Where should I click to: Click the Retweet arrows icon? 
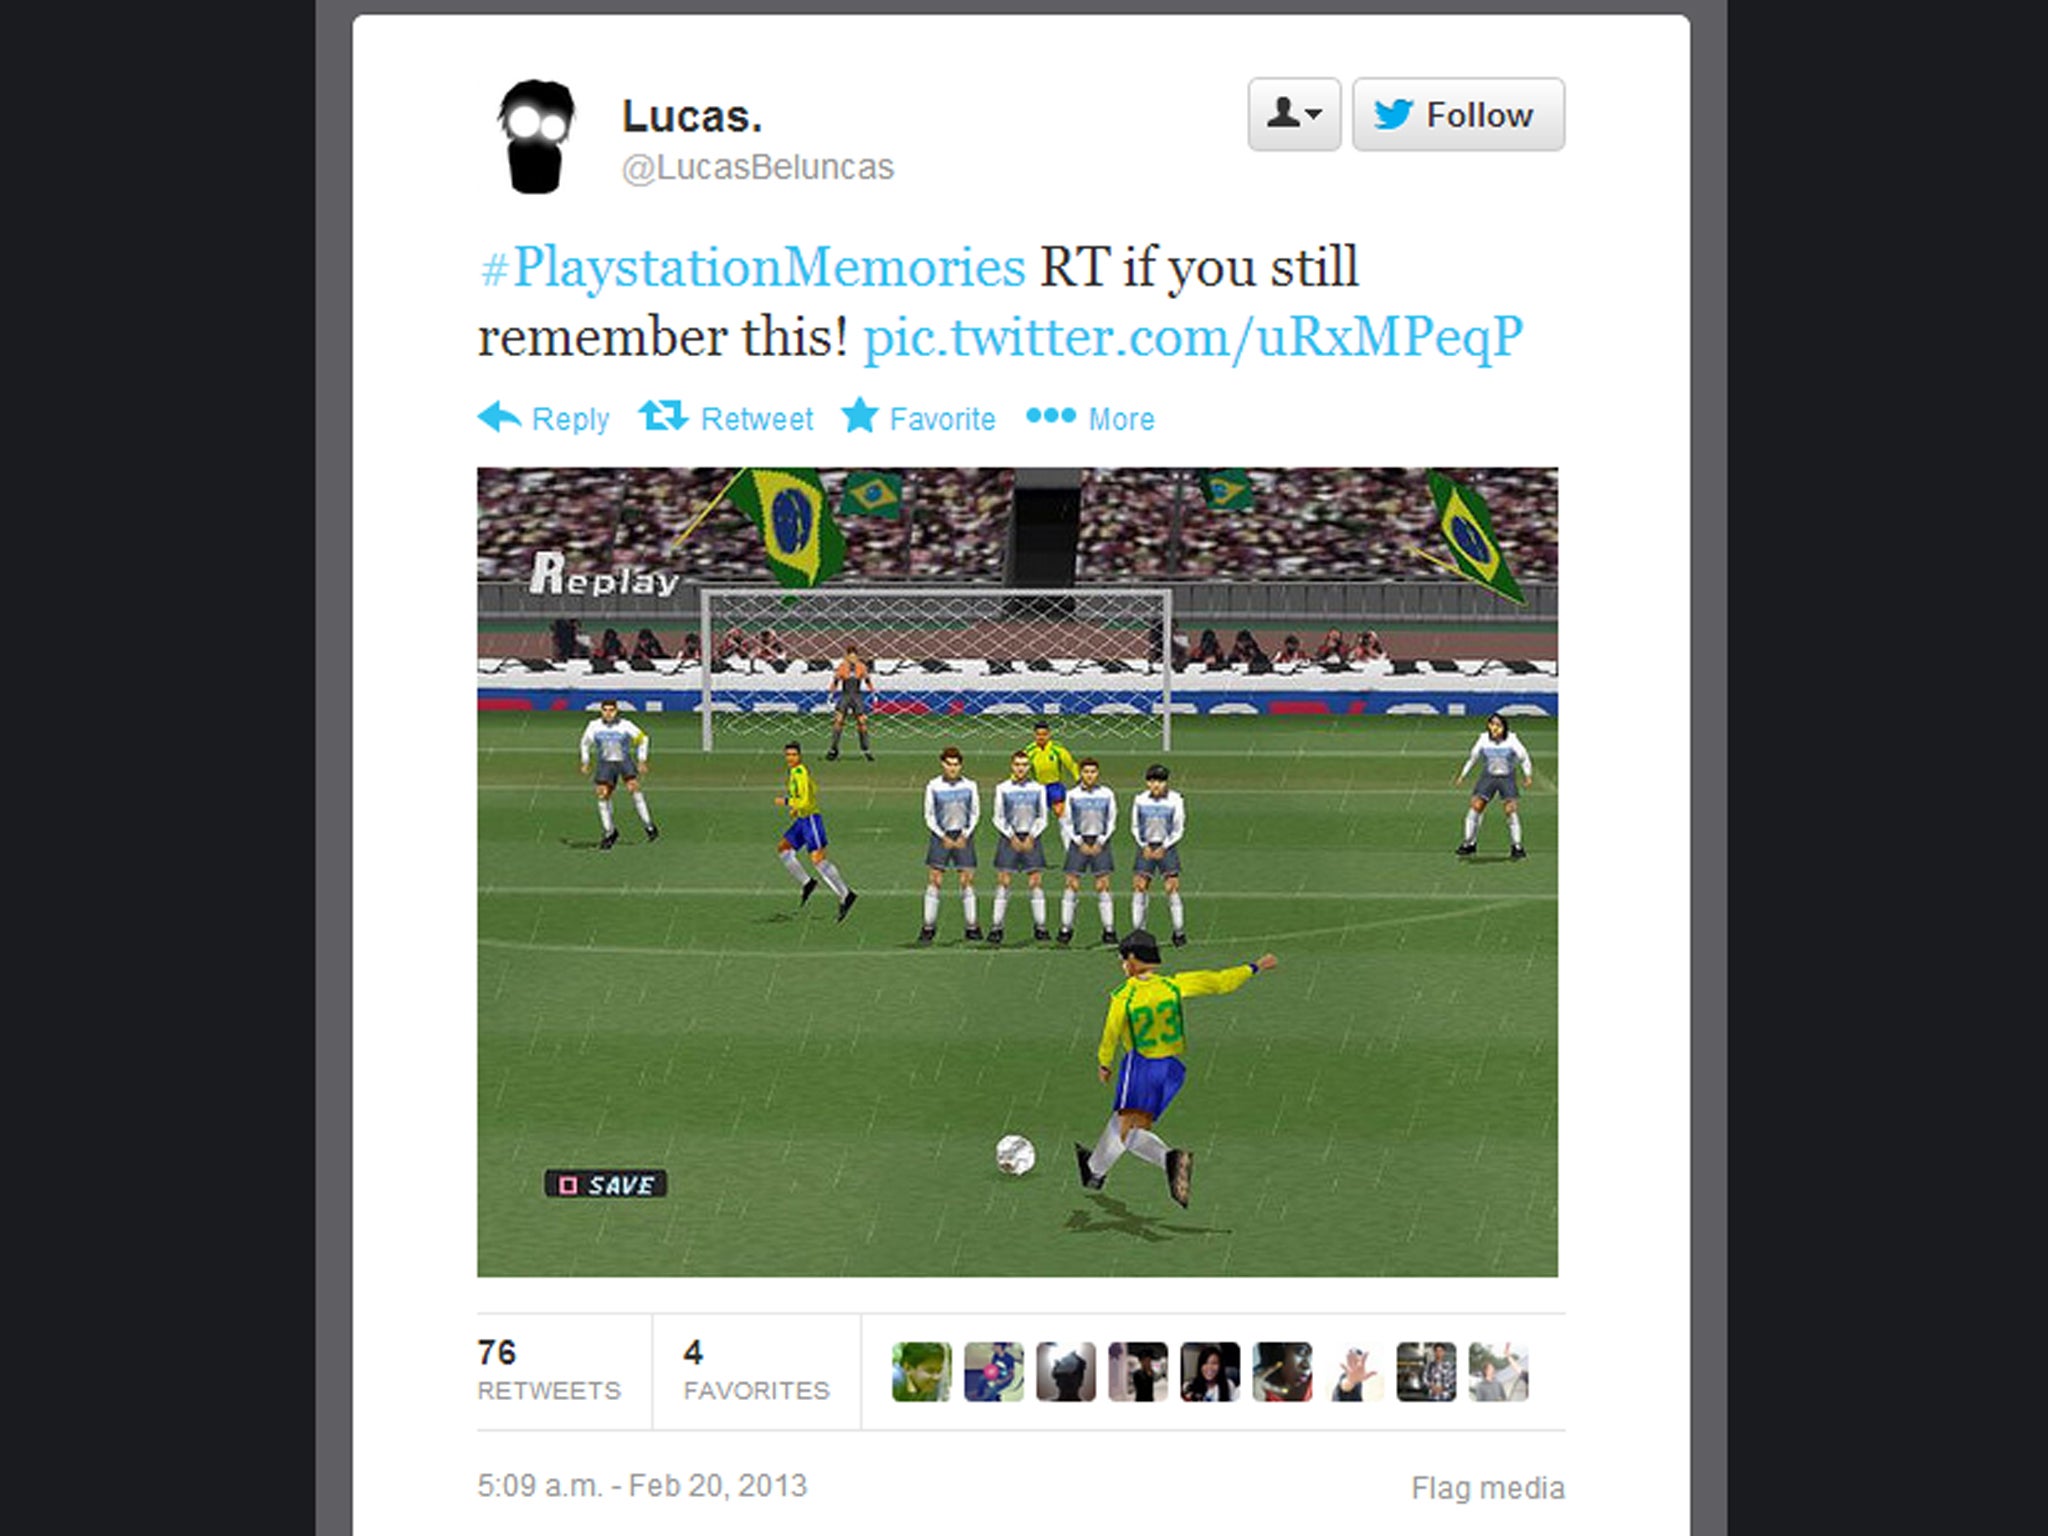(x=663, y=416)
